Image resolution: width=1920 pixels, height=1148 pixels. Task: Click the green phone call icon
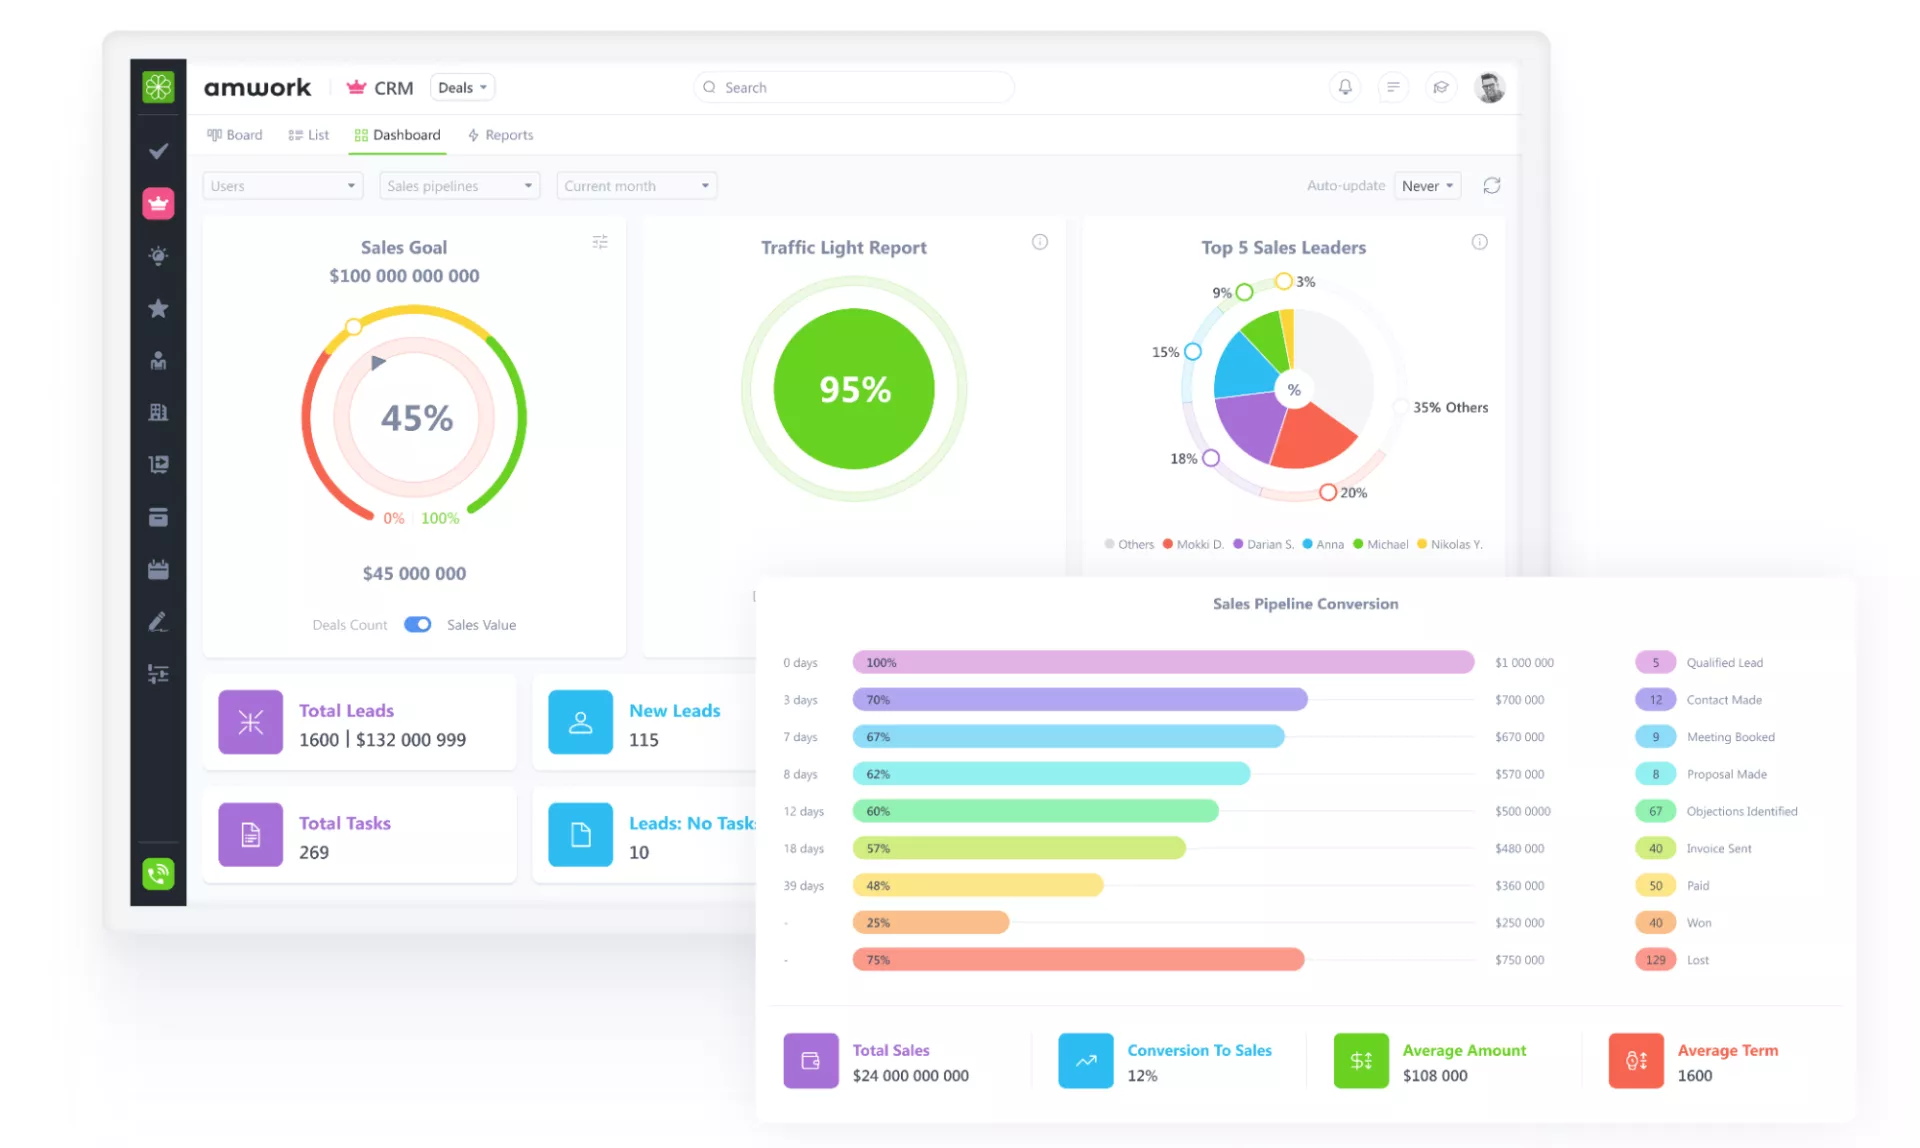click(x=158, y=874)
